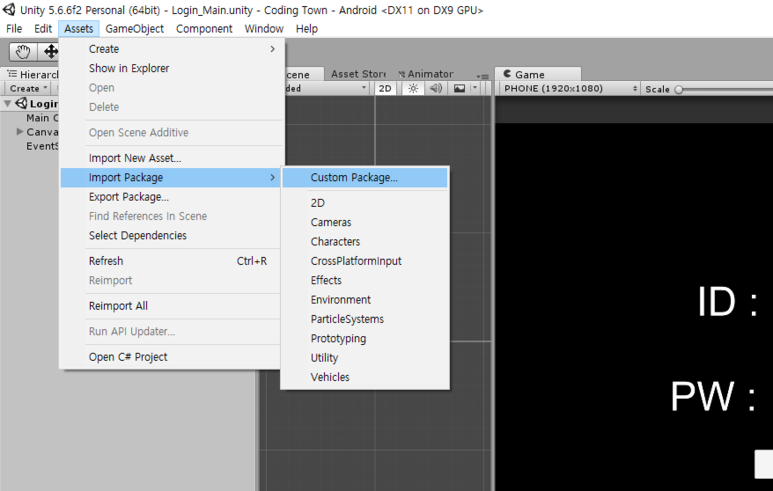Viewport: 773px width, 491px height.
Task: Import the Vehicles package
Action: point(365,377)
